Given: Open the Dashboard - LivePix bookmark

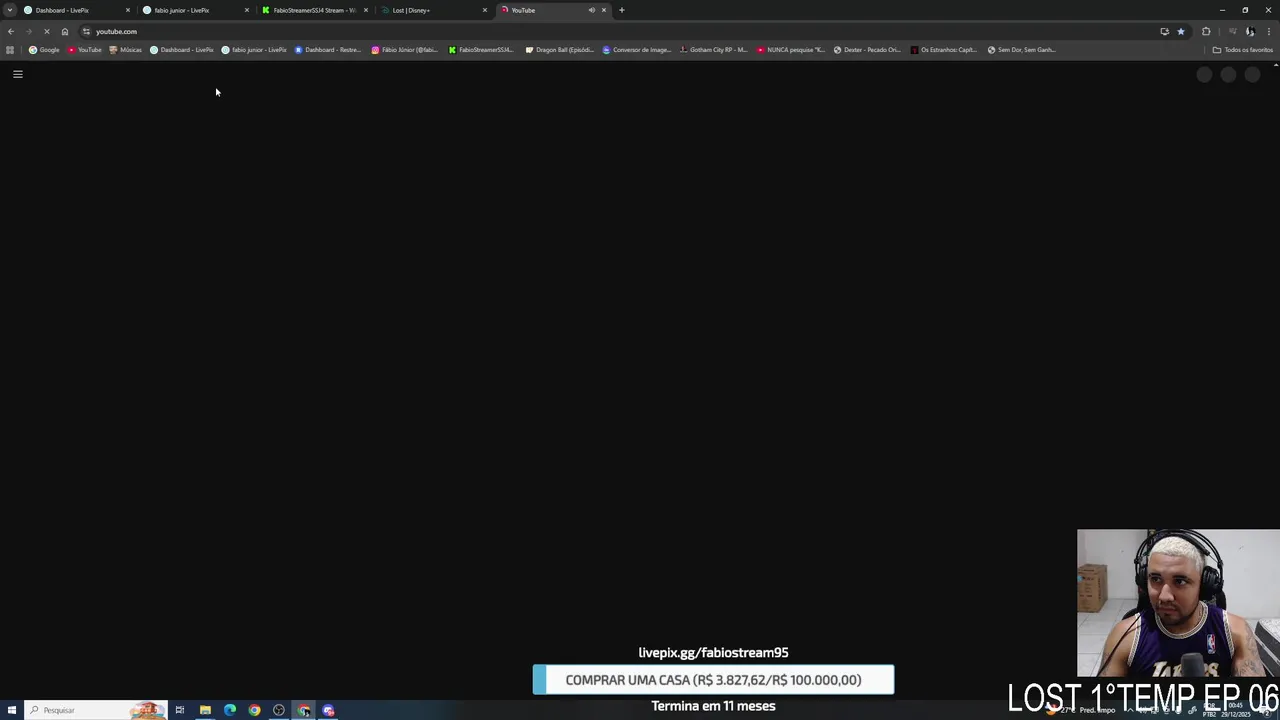Looking at the screenshot, I should [x=182, y=50].
